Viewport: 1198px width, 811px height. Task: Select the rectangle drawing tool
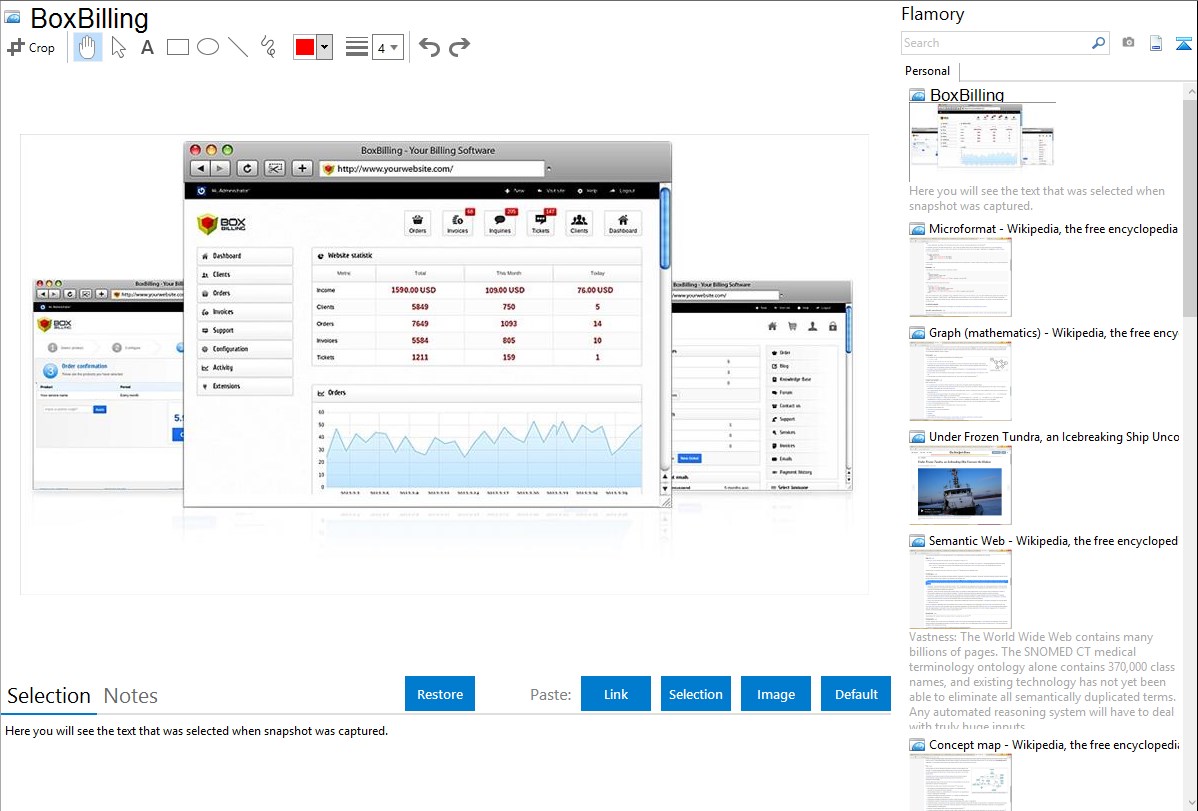click(177, 47)
